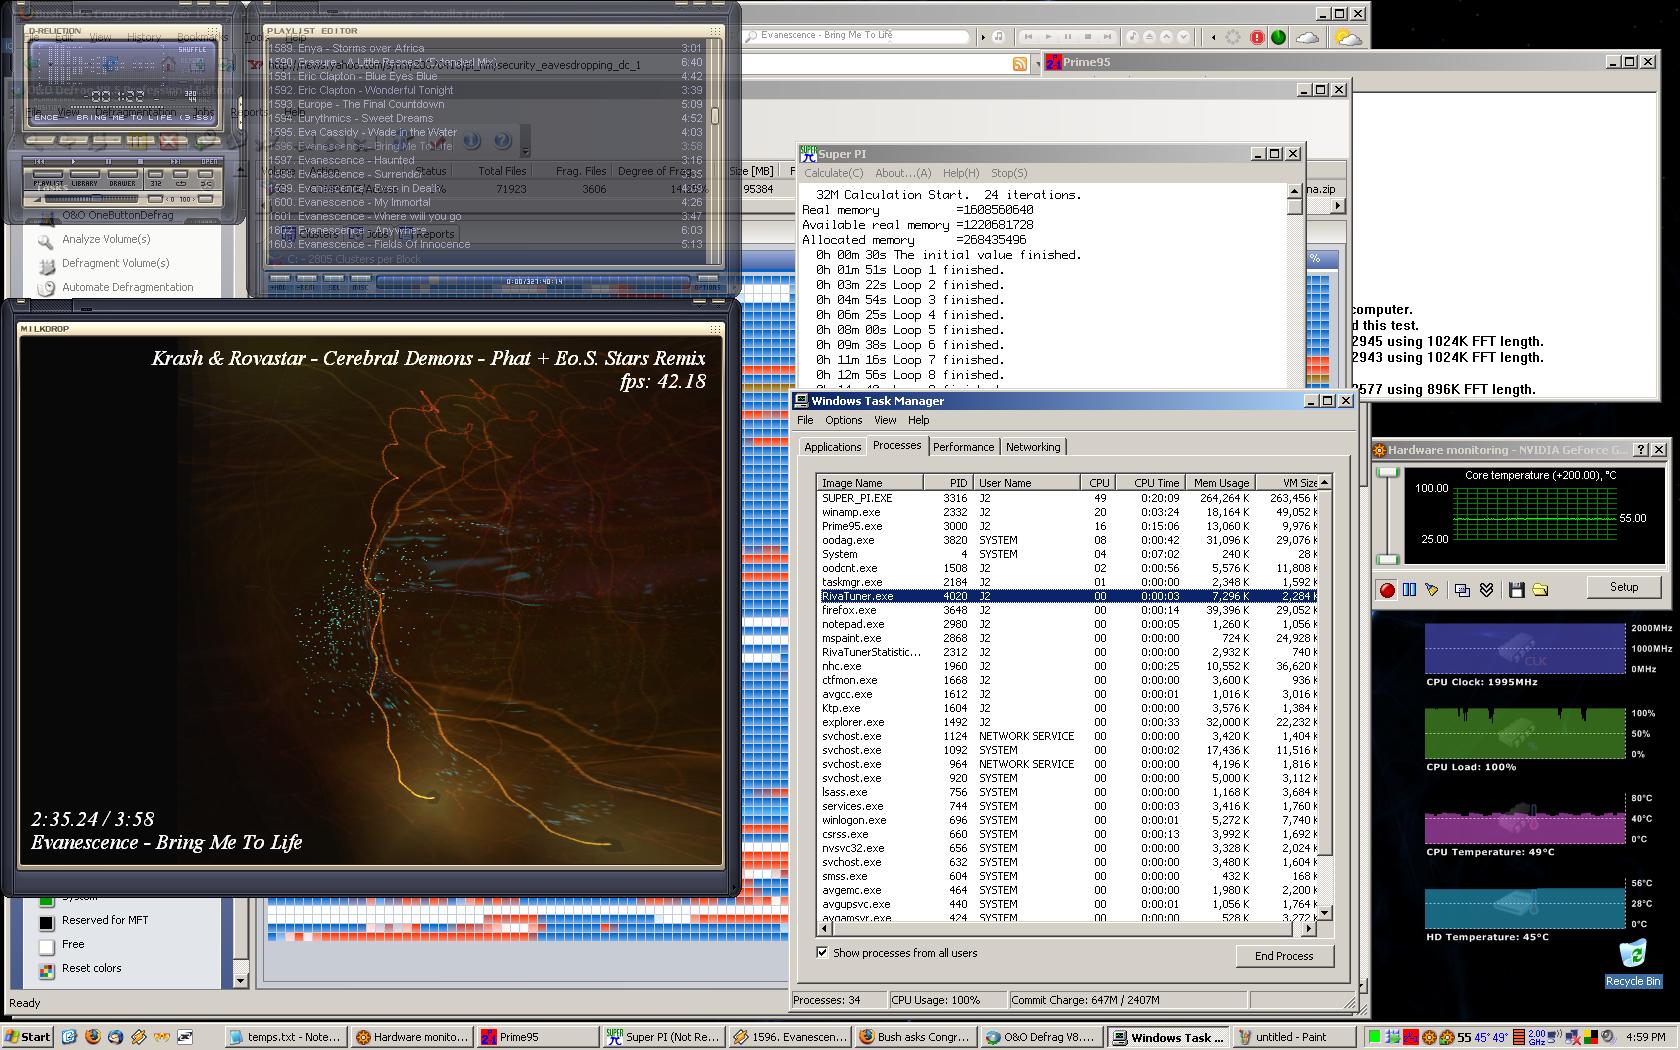This screenshot has height=1050, width=1680.
Task: Select the SUPER_PI.EXE process row
Action: (1068, 498)
